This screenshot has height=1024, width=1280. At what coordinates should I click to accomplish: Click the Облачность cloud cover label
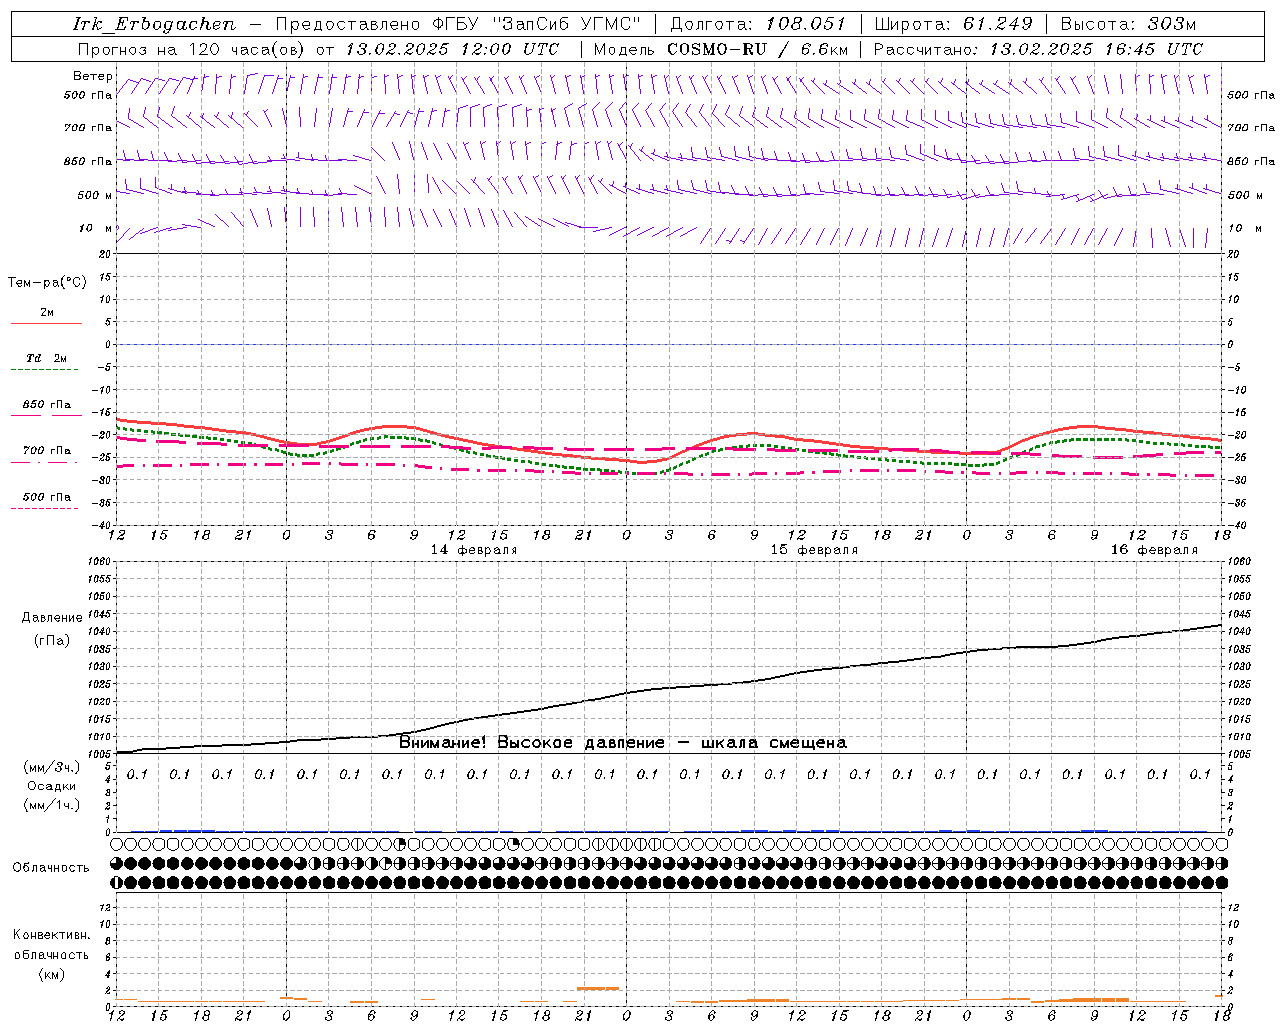click(51, 868)
